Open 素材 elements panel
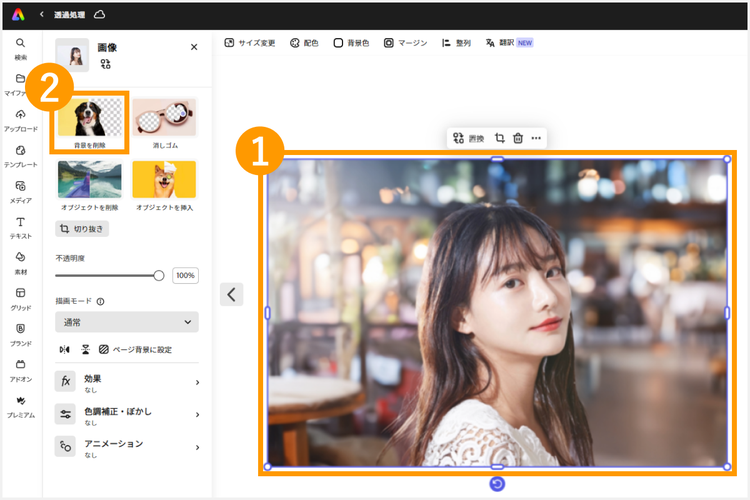The height and width of the screenshot is (500, 750). coord(21,264)
